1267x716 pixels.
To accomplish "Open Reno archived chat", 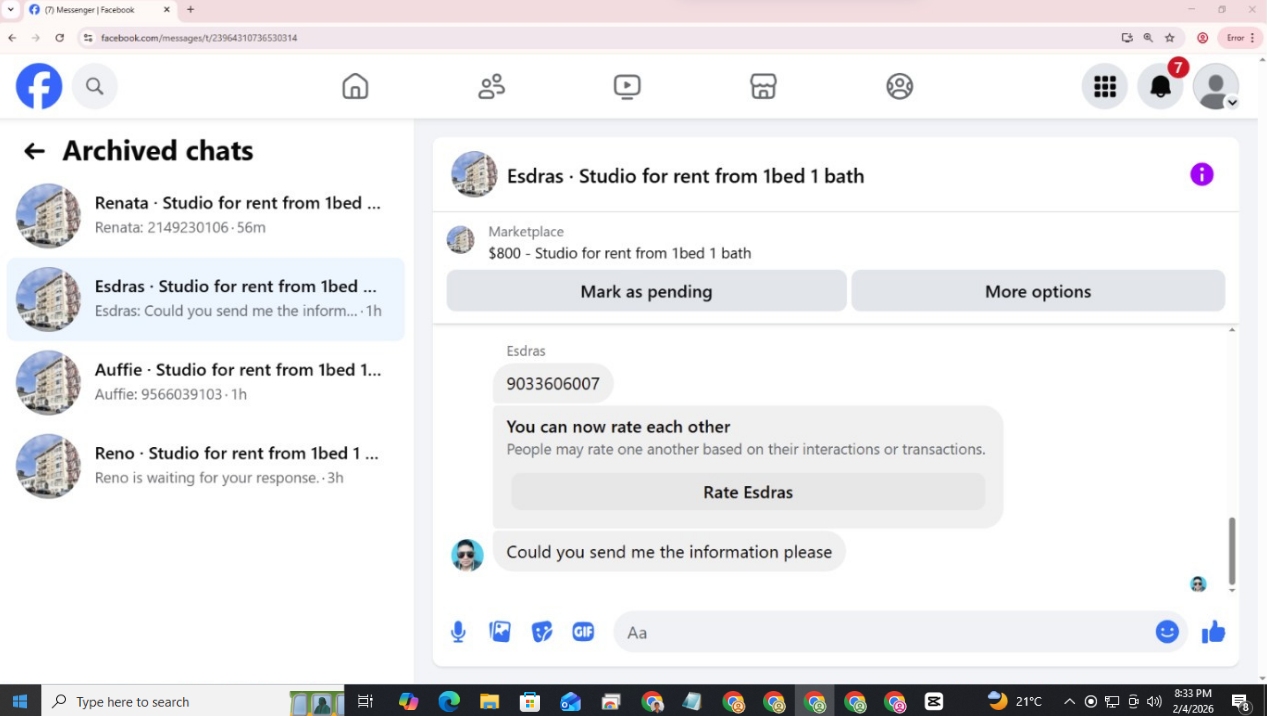I will 206,466.
